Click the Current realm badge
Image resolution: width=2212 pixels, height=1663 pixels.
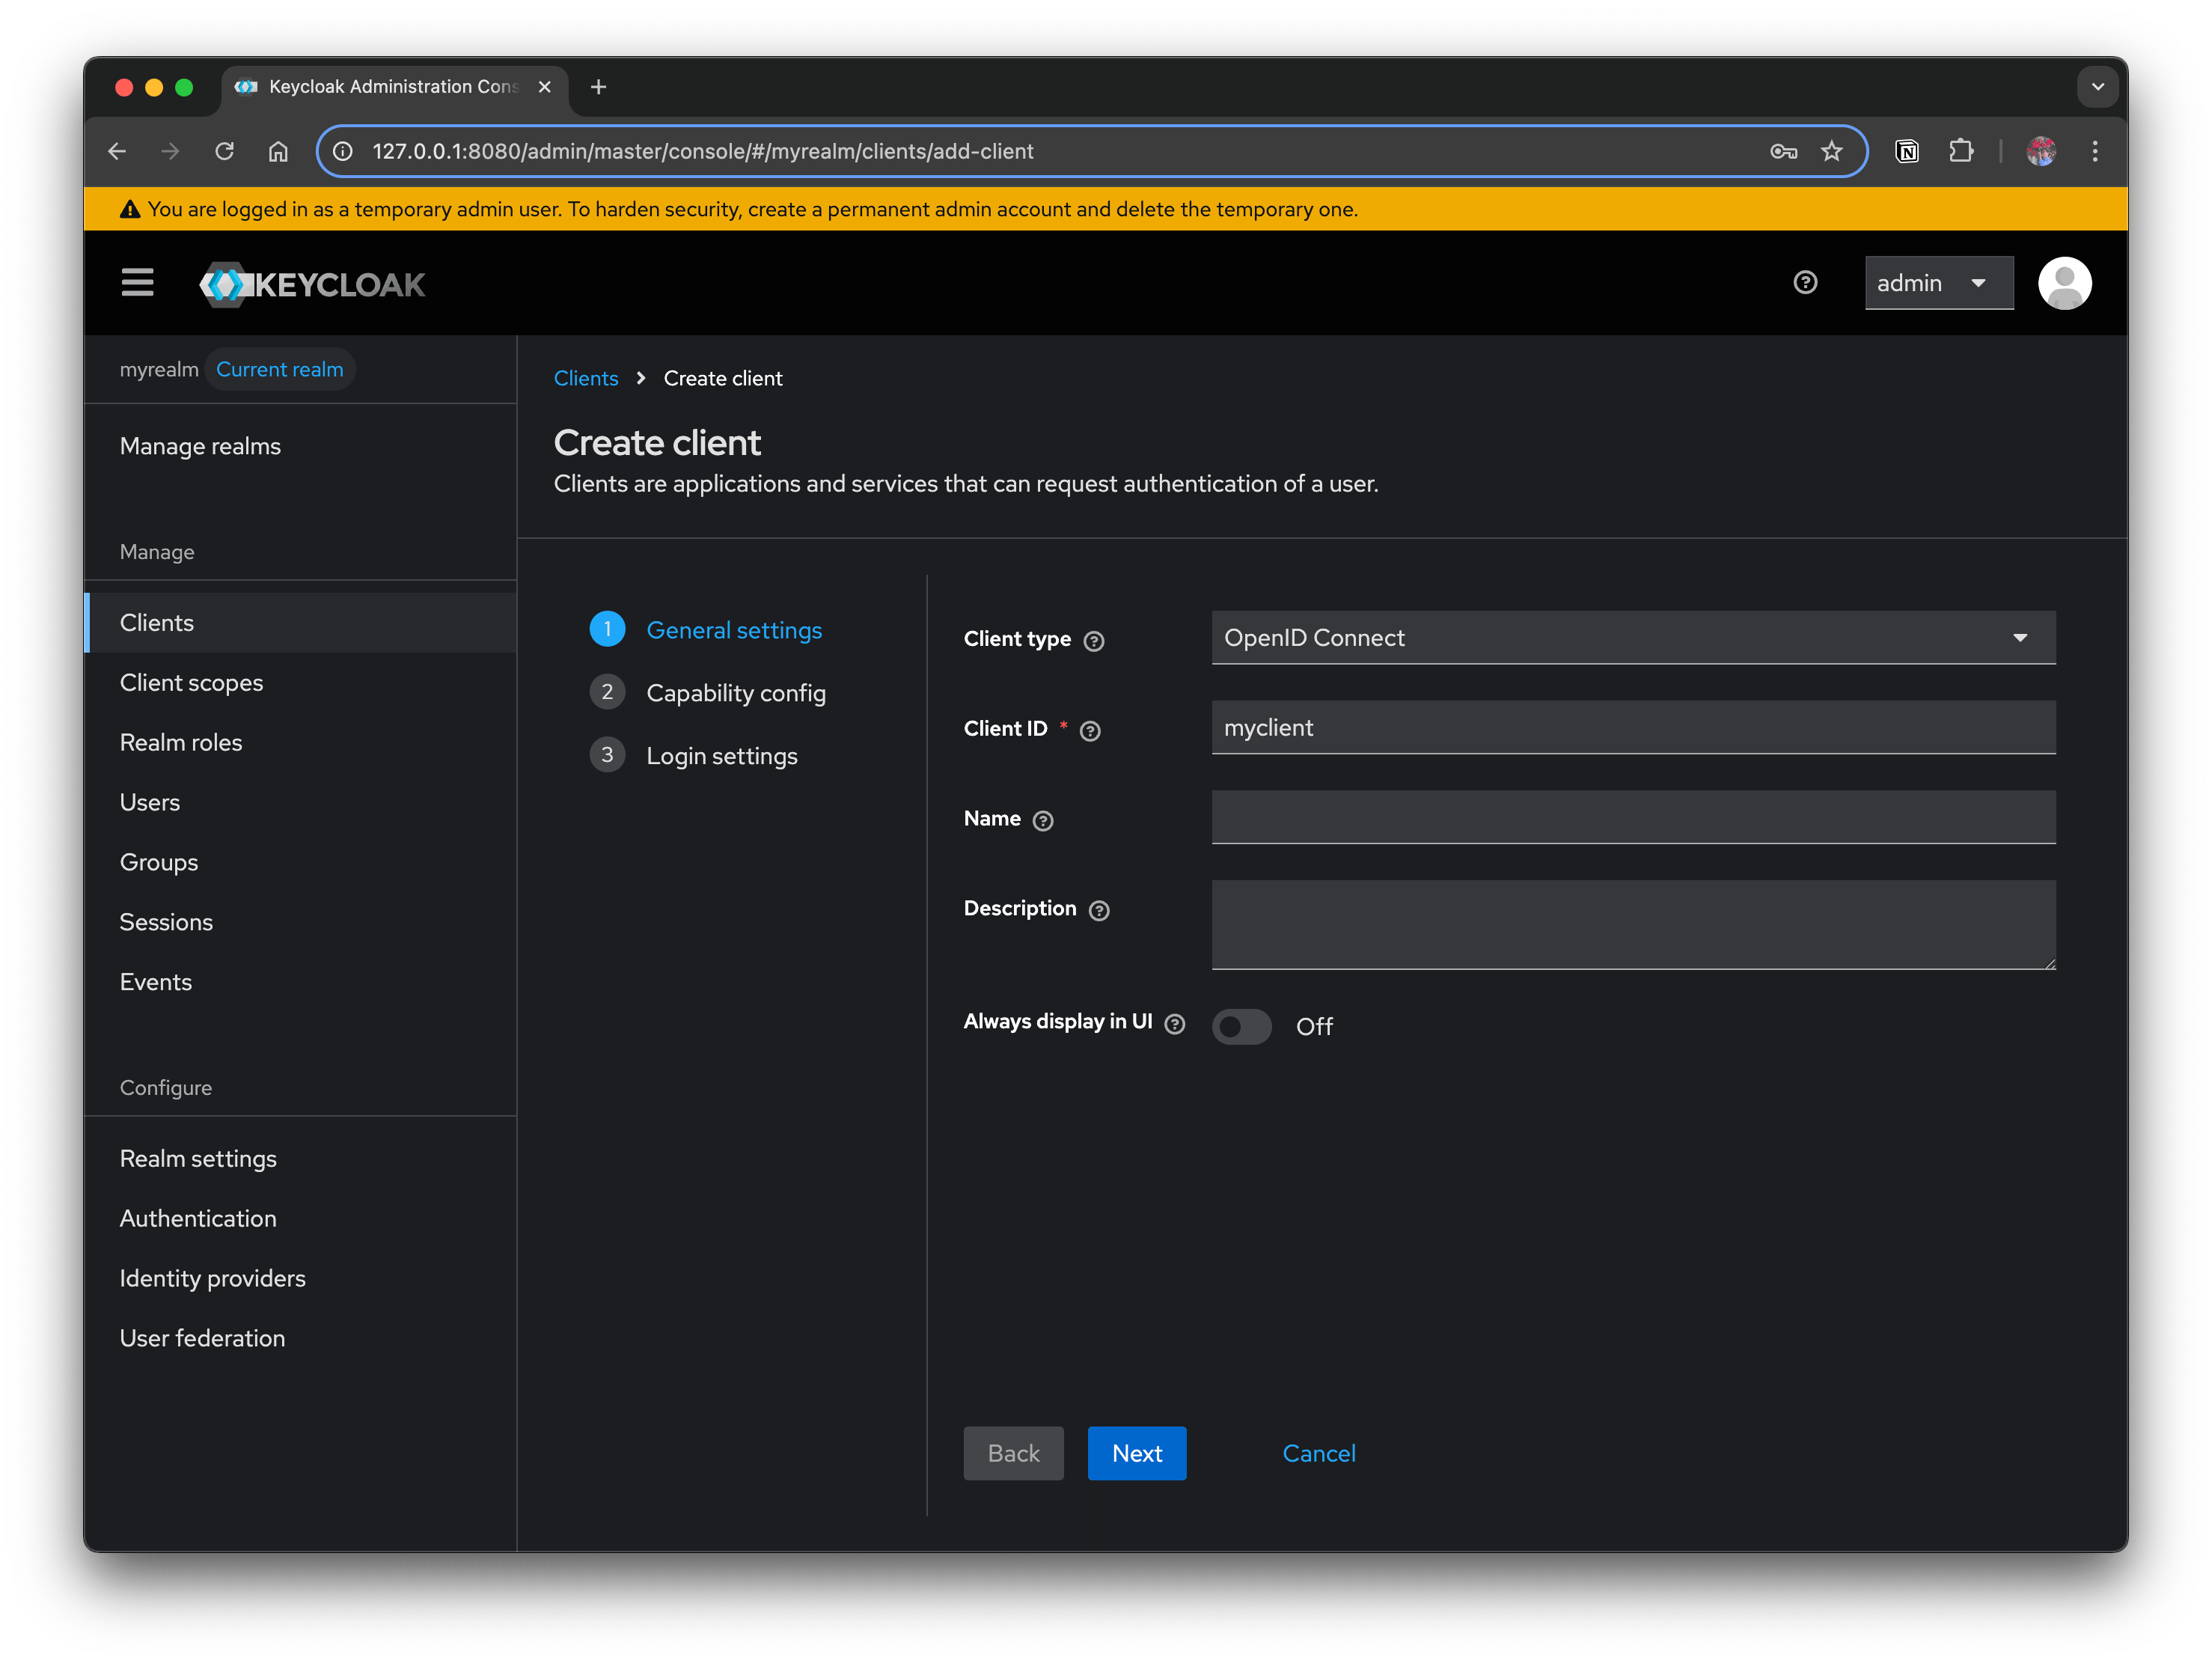(x=280, y=370)
